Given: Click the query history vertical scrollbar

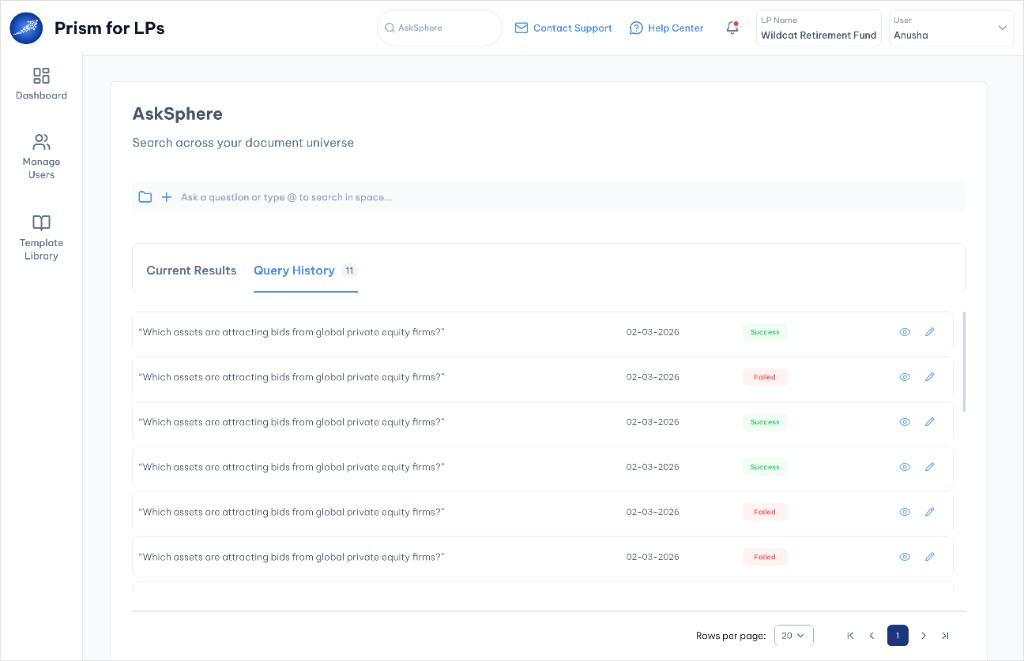Looking at the screenshot, I should [x=964, y=362].
